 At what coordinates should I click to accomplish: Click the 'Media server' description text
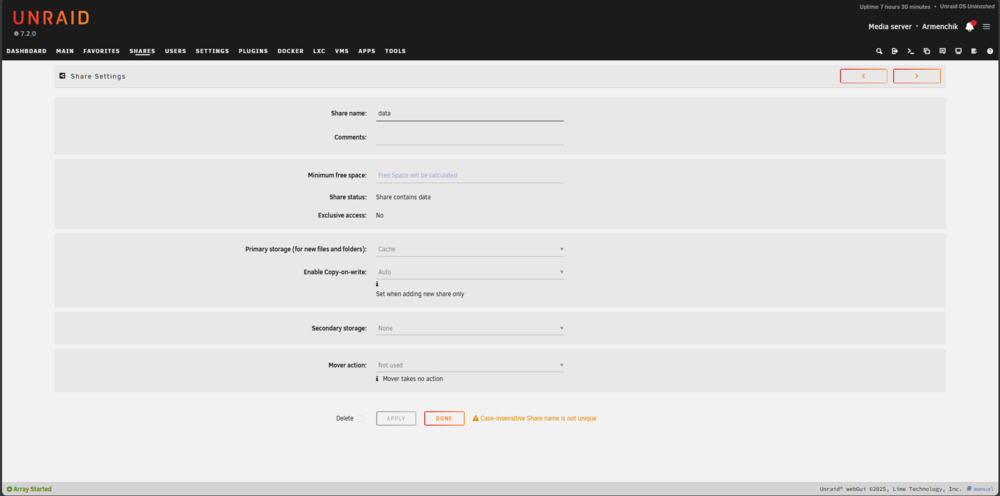(891, 27)
